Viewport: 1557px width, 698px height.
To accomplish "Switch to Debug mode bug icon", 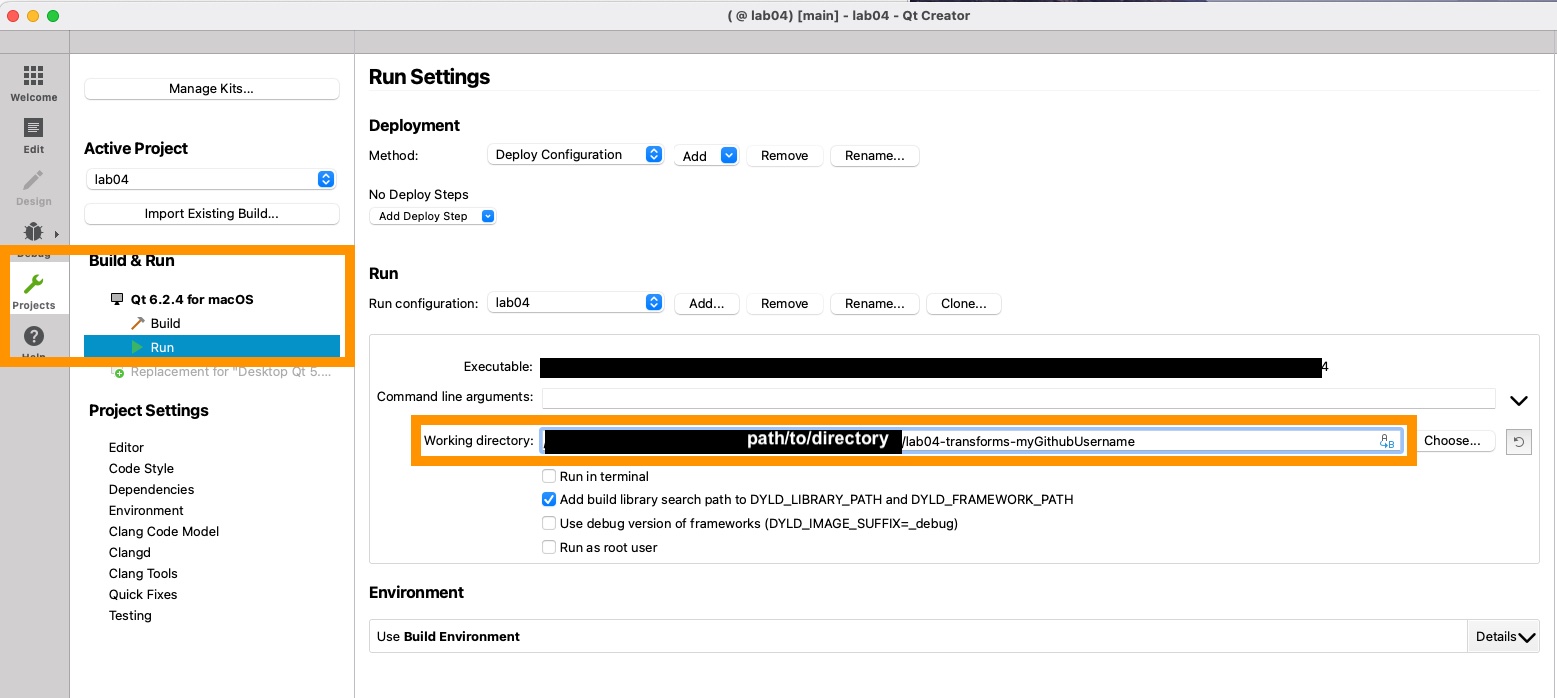I will (34, 233).
